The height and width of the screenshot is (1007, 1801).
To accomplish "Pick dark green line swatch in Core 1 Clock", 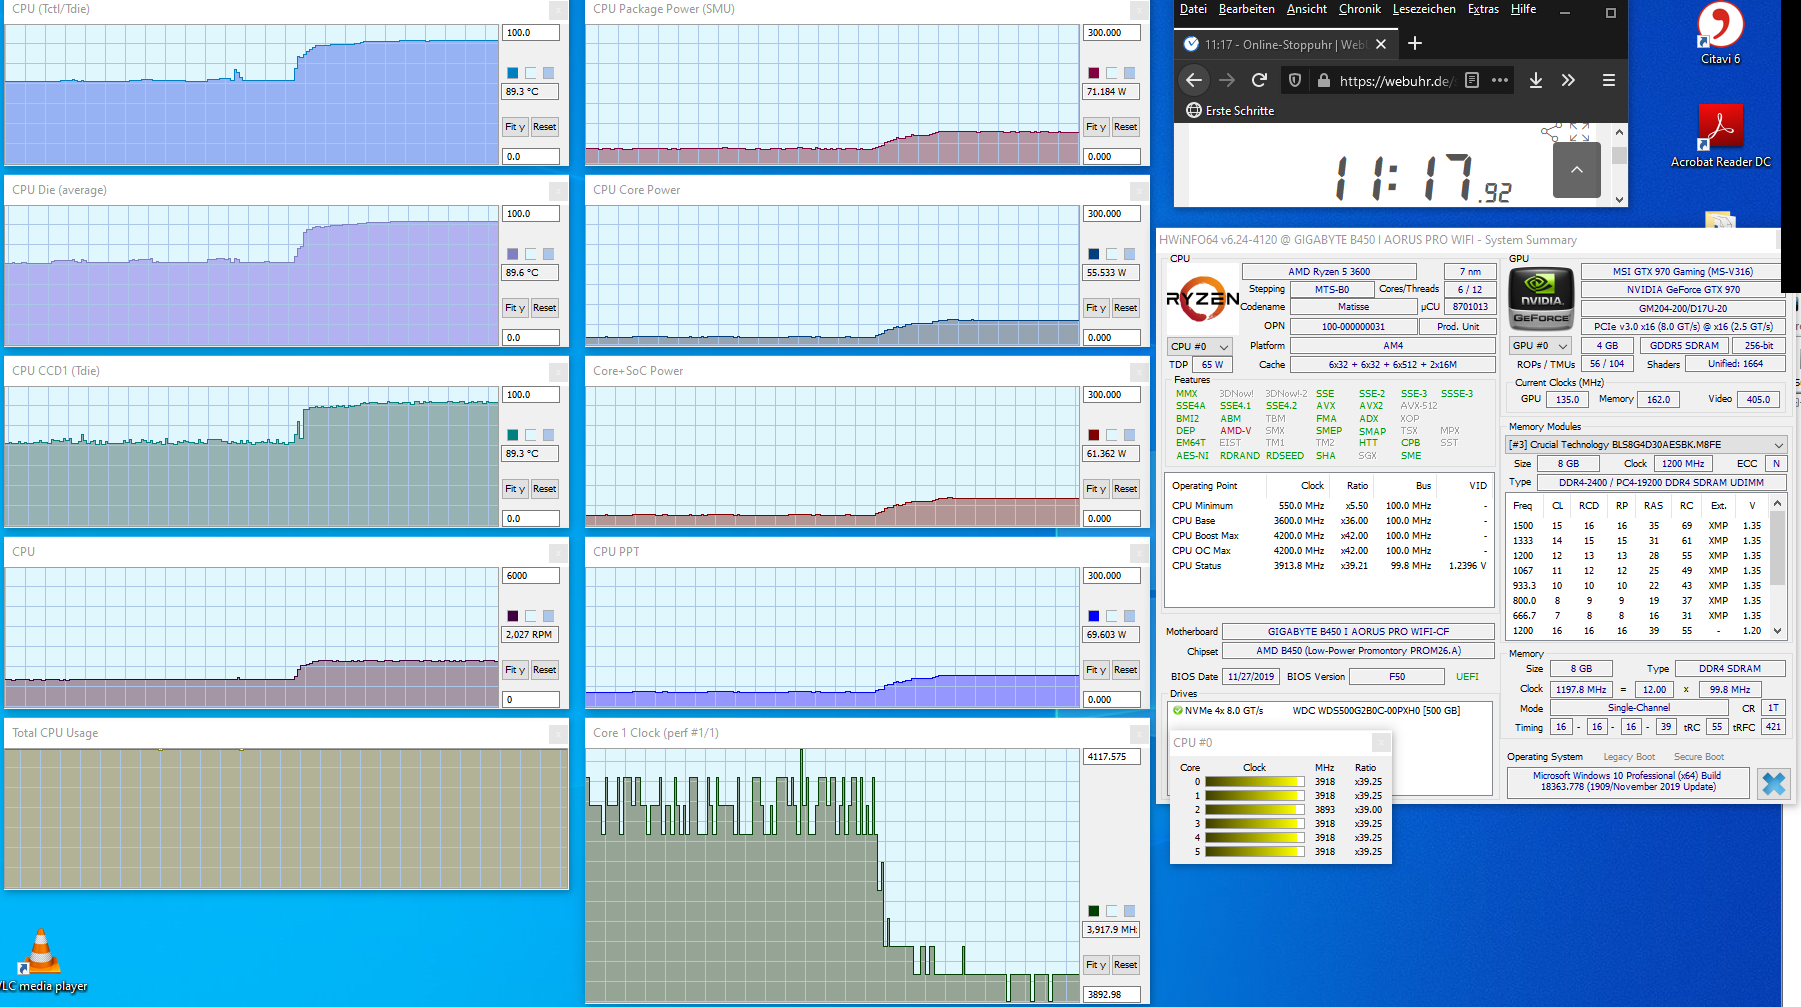I will coord(1094,911).
